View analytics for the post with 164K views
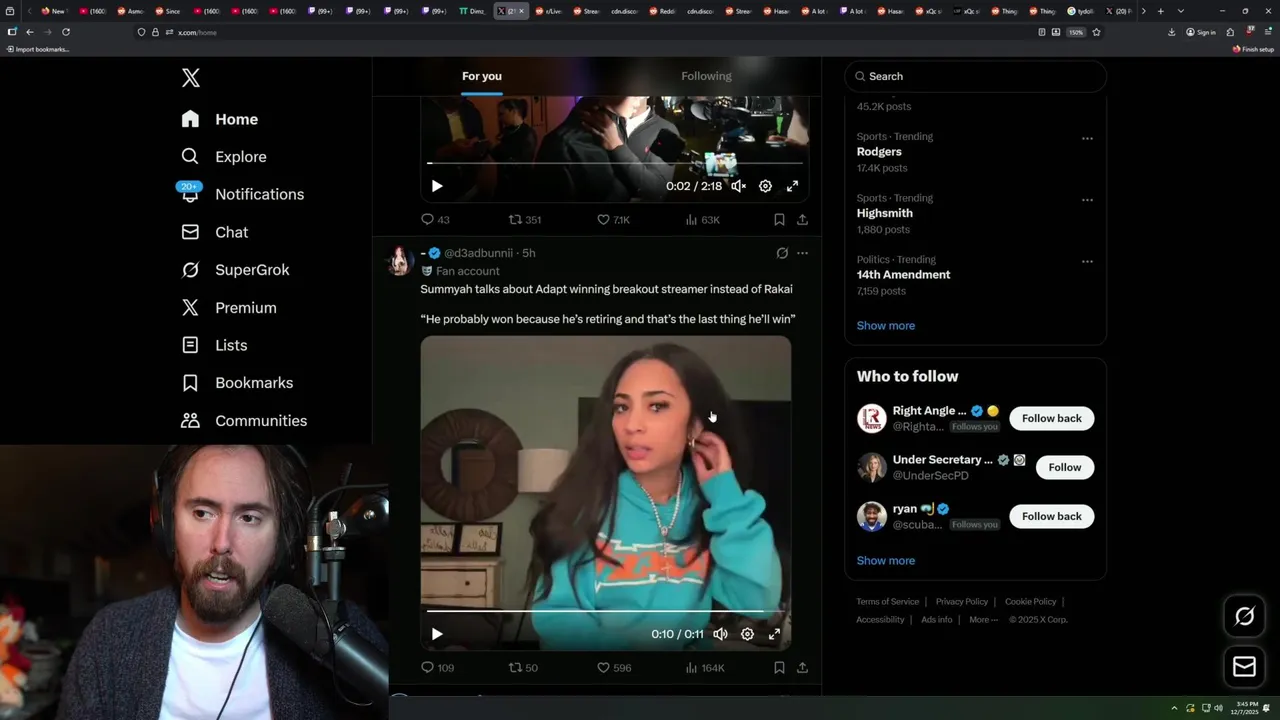The height and width of the screenshot is (720, 1280). click(x=704, y=668)
